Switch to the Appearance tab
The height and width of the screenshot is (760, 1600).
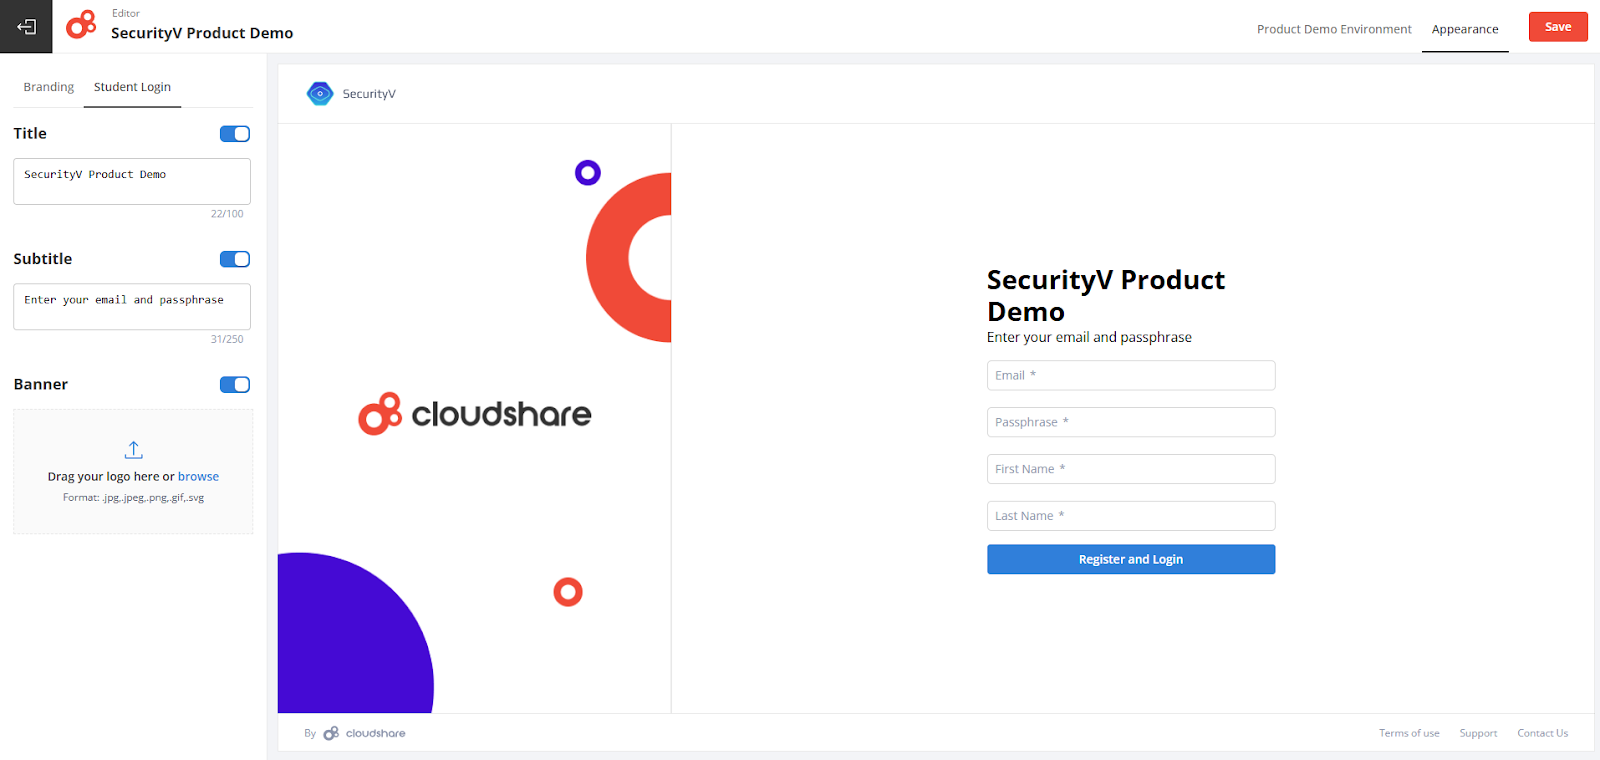point(1464,29)
